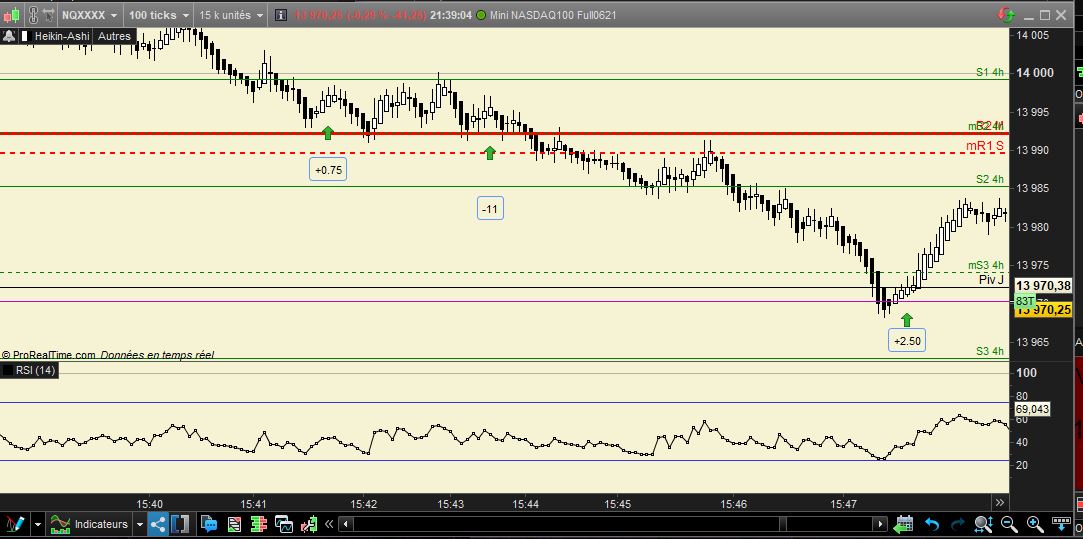Viewport: 1083px width, 539px height.
Task: Click the green 83T tick counter
Action: click(x=1024, y=301)
